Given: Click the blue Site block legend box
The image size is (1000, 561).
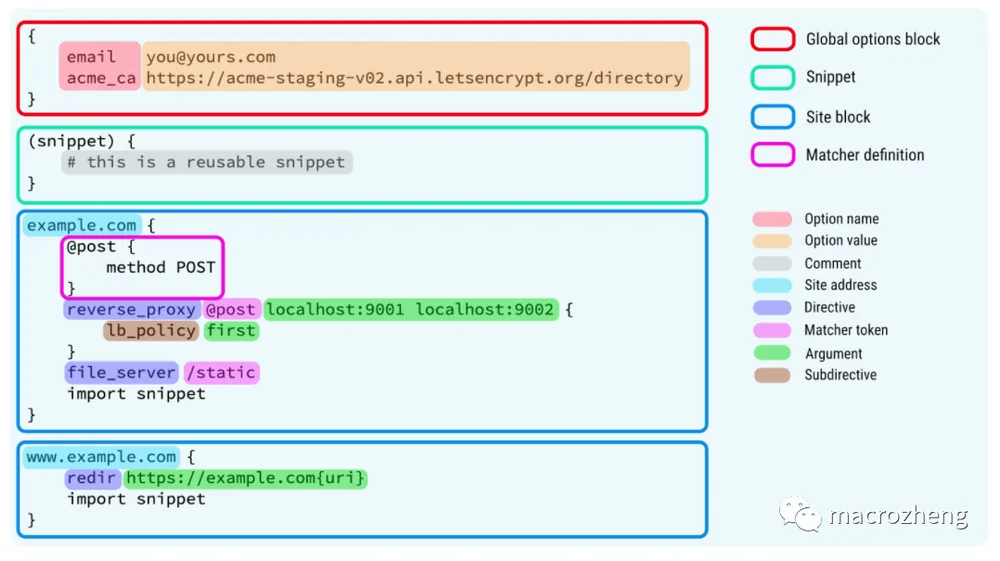Looking at the screenshot, I should 772,117.
